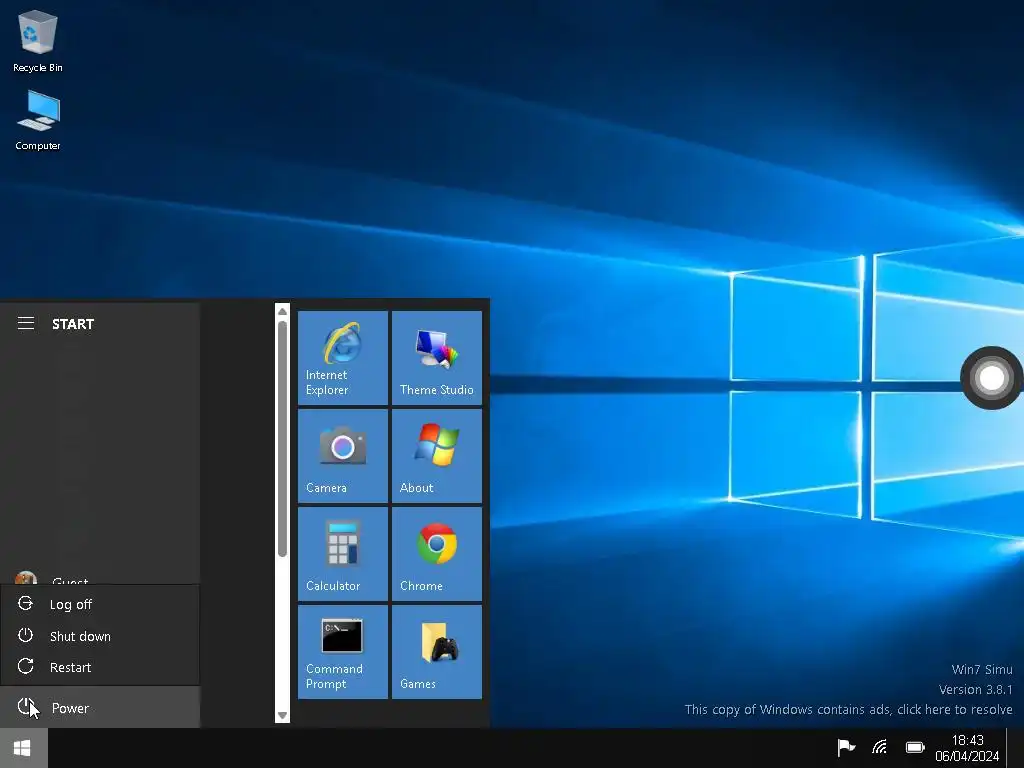
Task: Click the Windows Start button in taskbar
Action: (x=23, y=748)
